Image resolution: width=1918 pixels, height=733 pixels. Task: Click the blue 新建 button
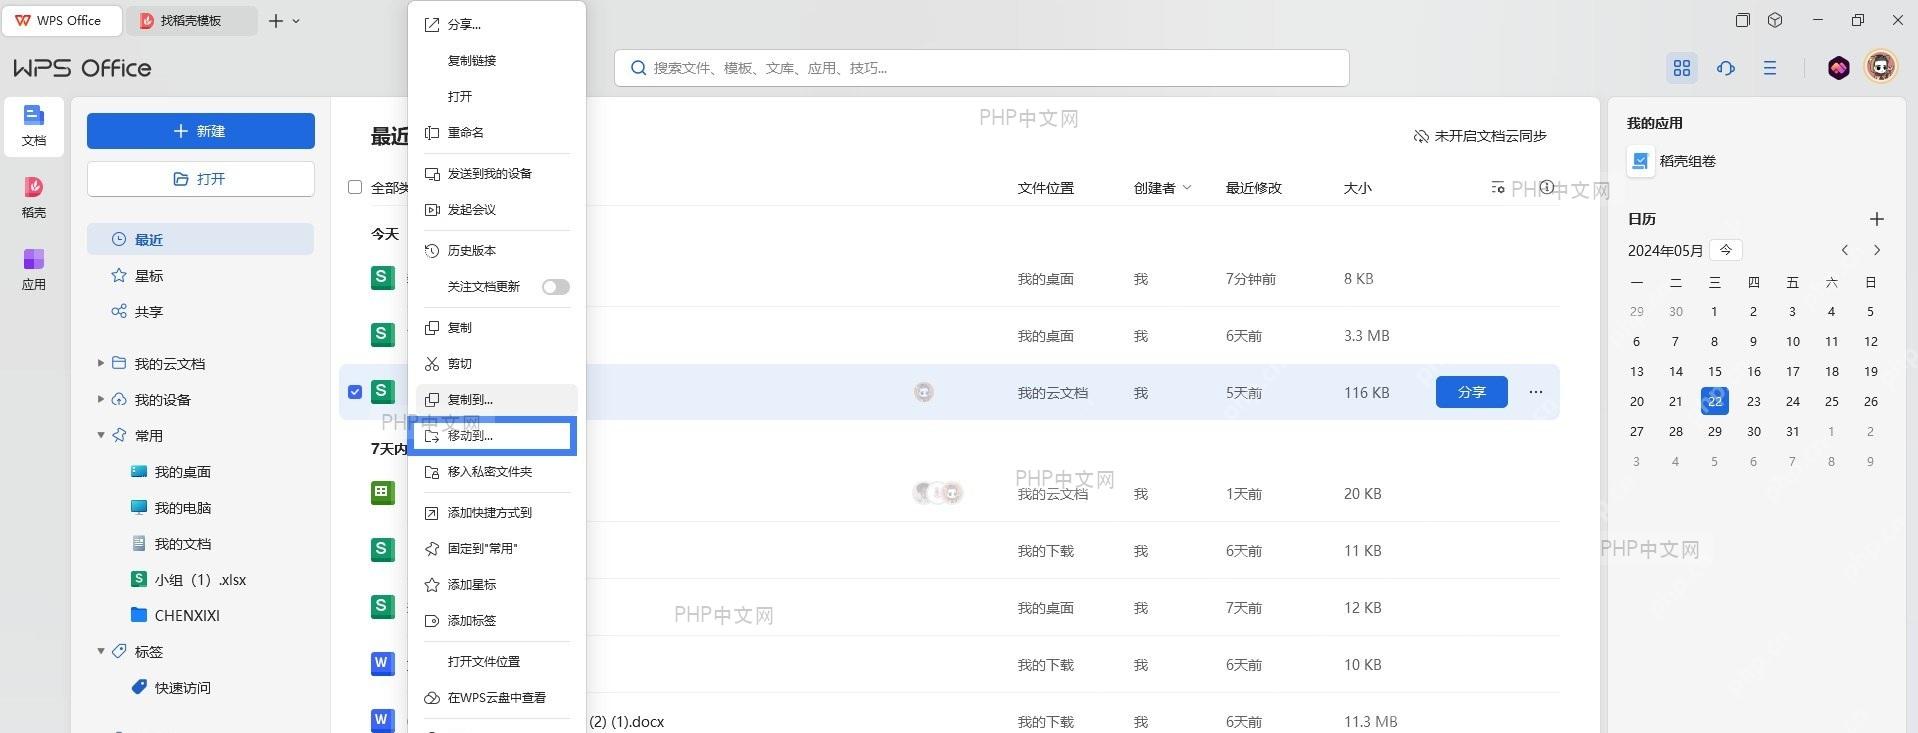tap(201, 131)
